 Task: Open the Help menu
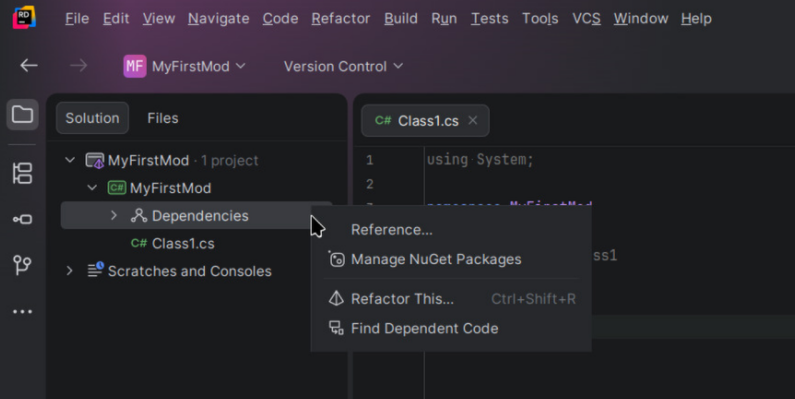coord(696,19)
